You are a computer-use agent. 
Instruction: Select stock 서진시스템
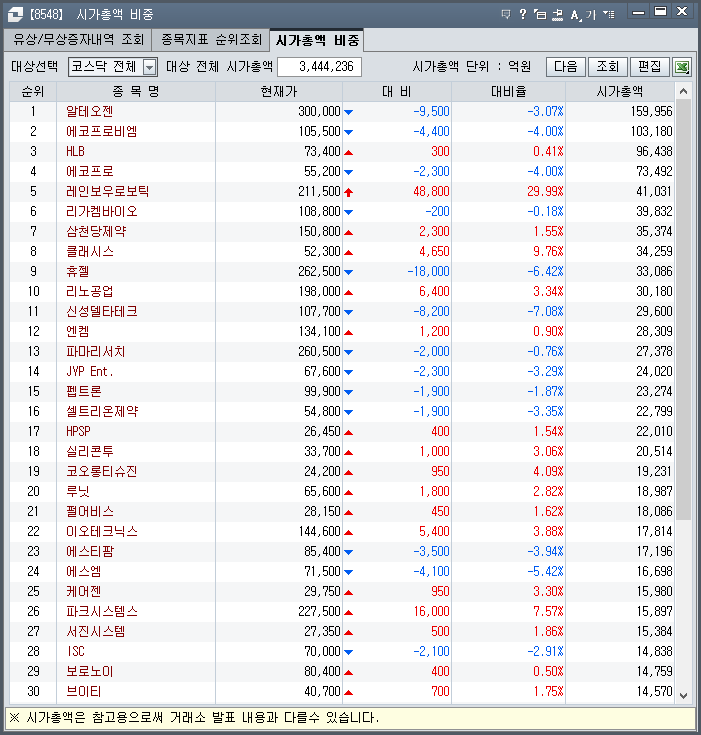(x=96, y=631)
